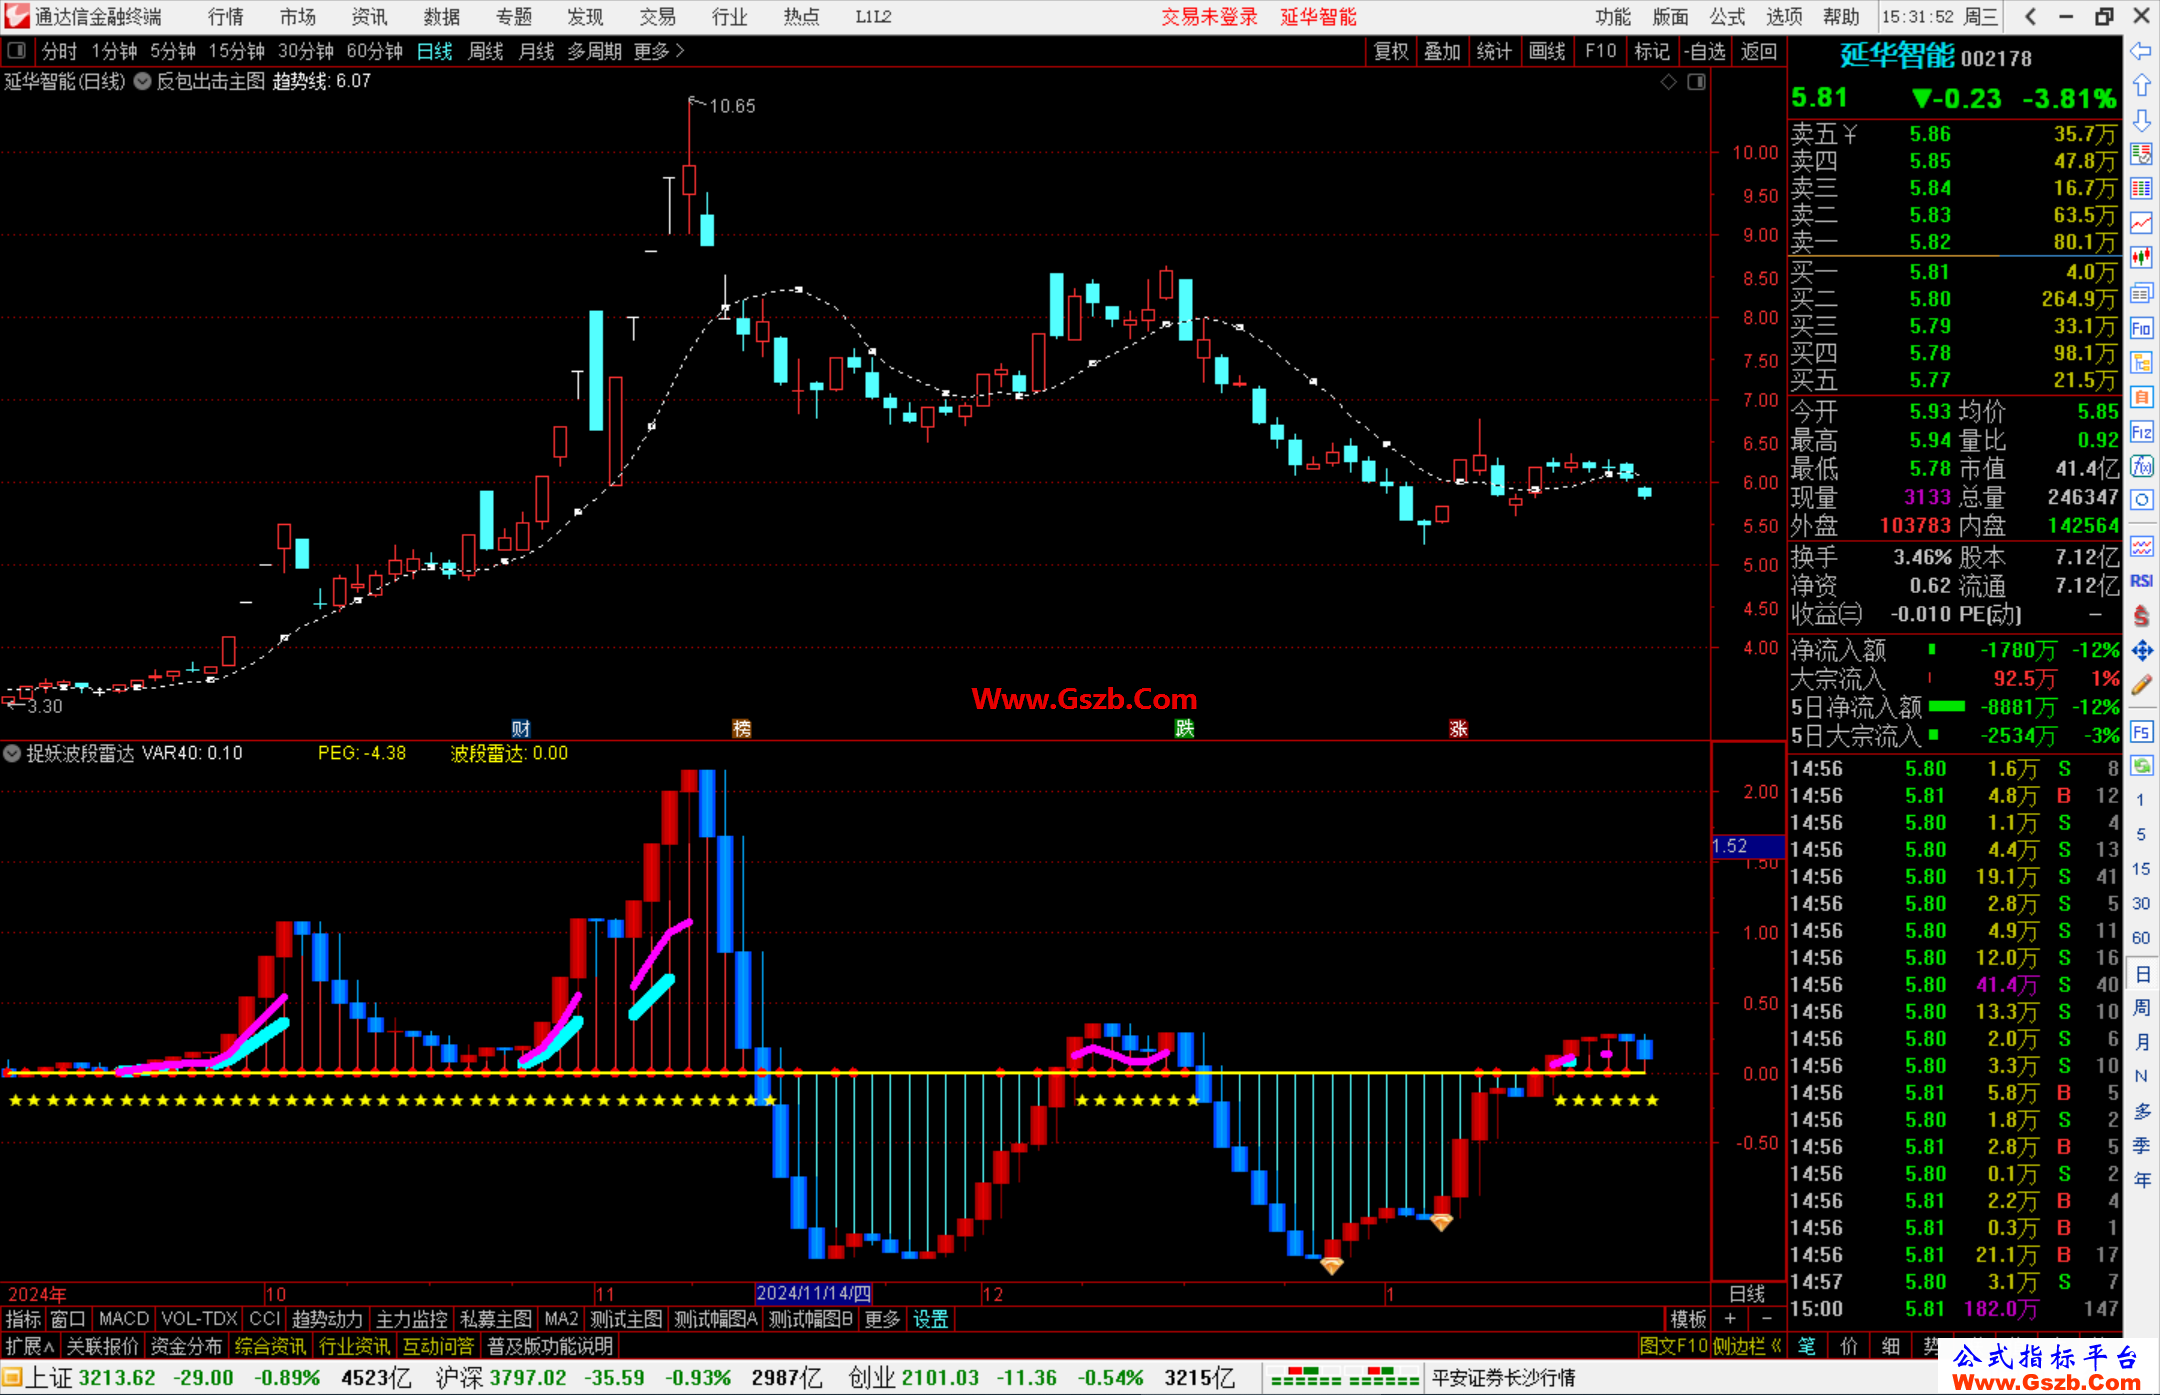This screenshot has width=2160, height=1395.
Task: Open the F12 trading sidebar icon
Action: [x=2141, y=432]
